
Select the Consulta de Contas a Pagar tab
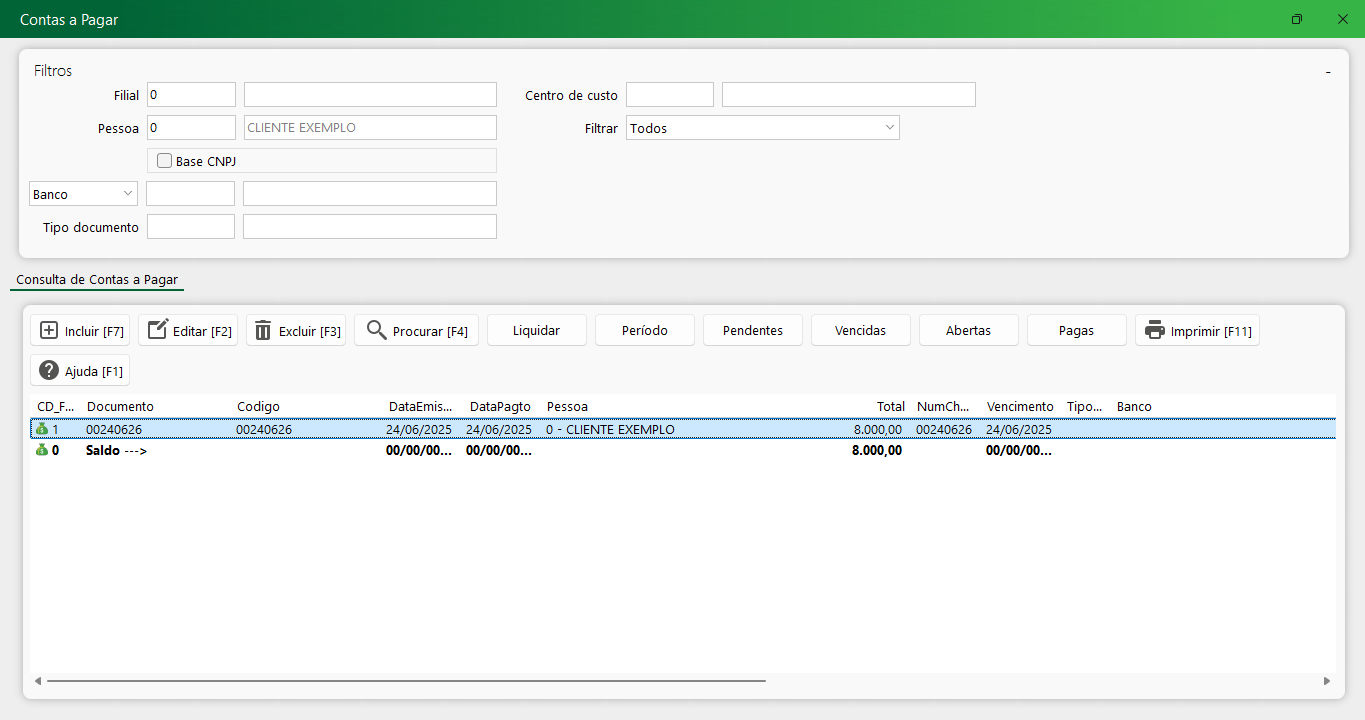[x=97, y=280]
